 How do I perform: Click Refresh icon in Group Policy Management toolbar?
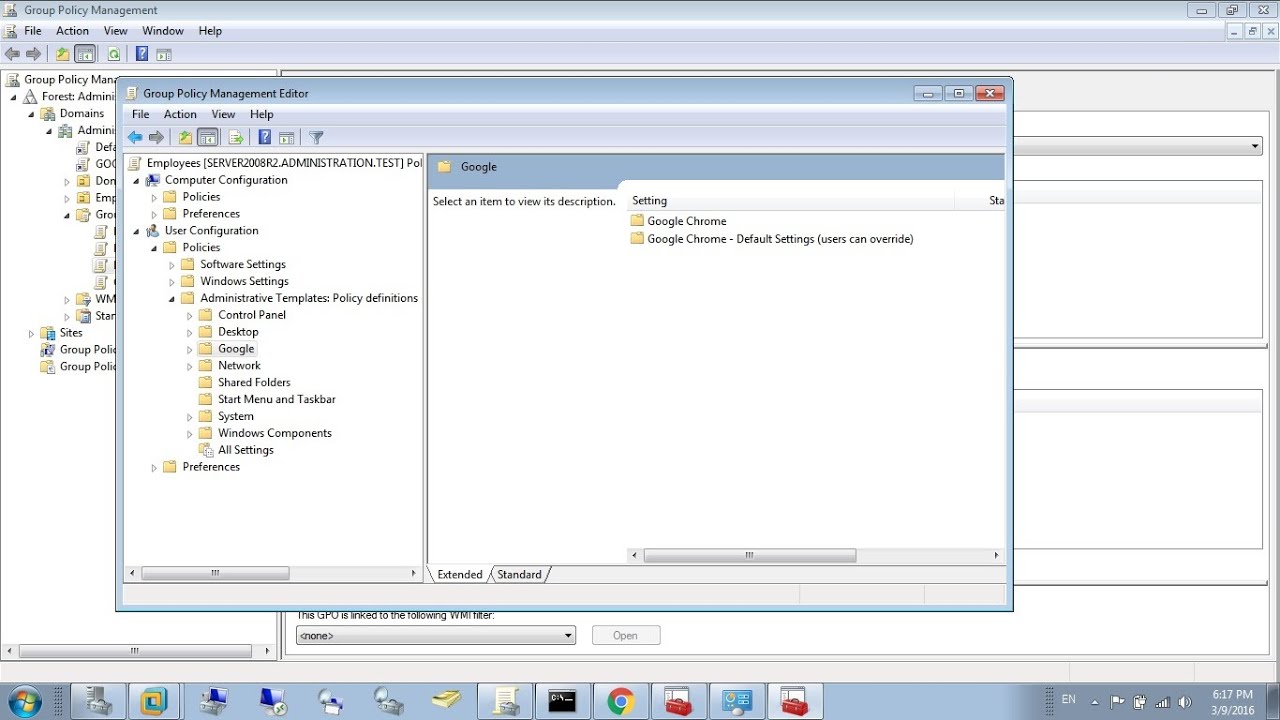(x=114, y=54)
